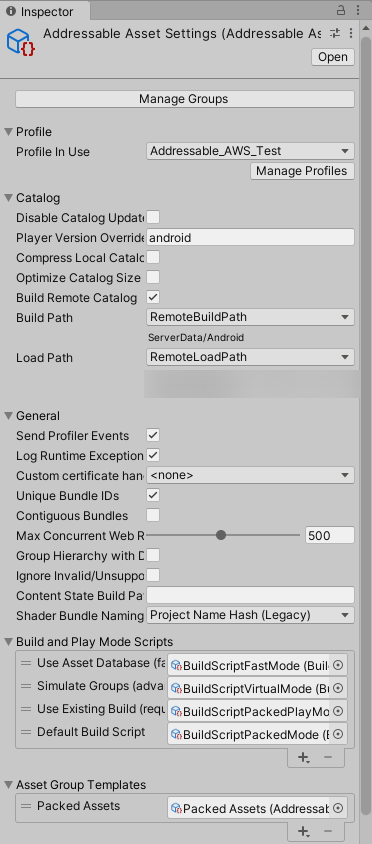Click the Max Concurrent Web Requests value 500
This screenshot has height=844, width=372.
329,536
